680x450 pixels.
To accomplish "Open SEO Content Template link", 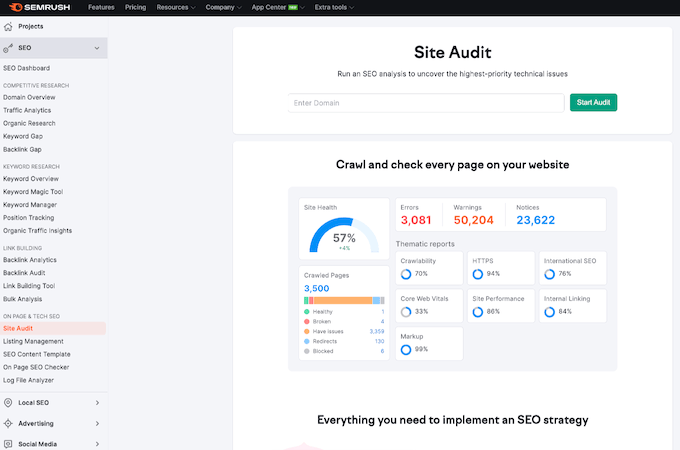I will 36,354.
